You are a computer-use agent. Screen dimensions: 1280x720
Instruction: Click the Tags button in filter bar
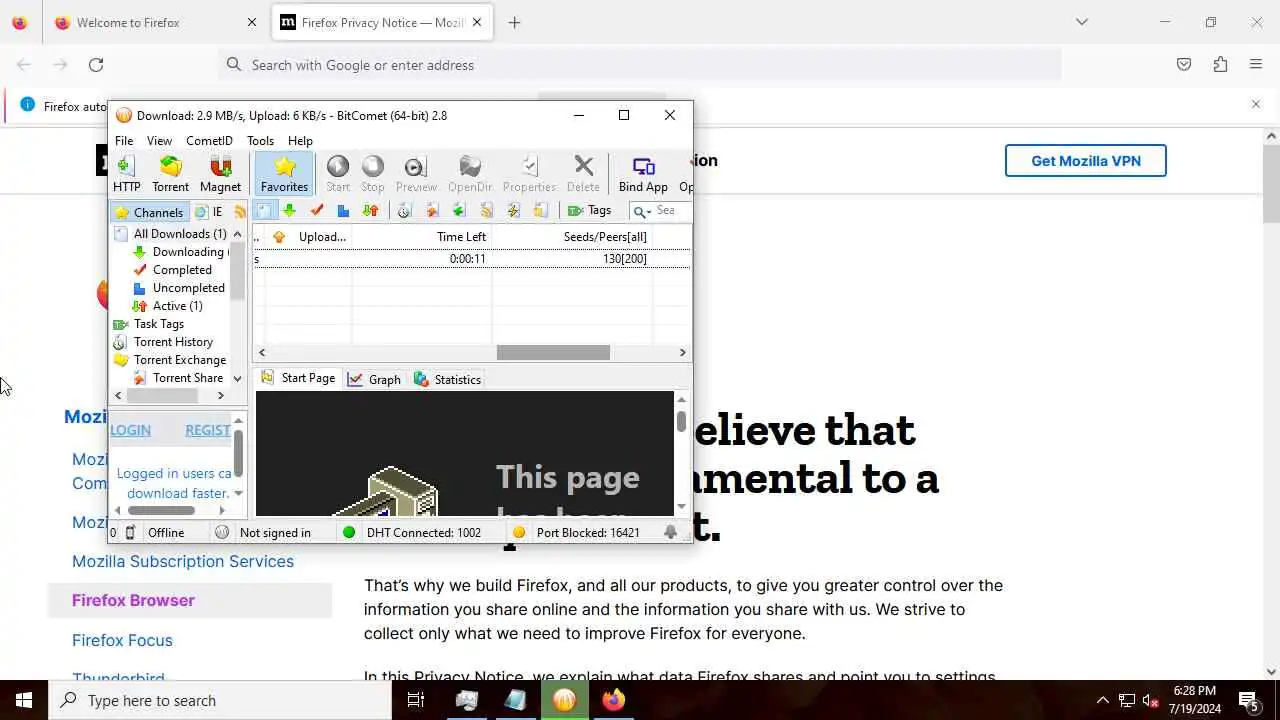tap(589, 210)
